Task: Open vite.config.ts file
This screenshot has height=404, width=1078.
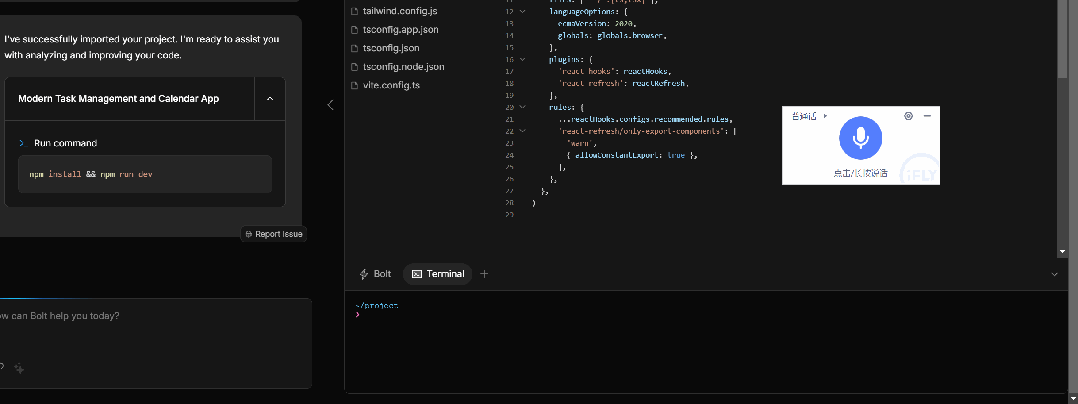Action: pos(391,85)
